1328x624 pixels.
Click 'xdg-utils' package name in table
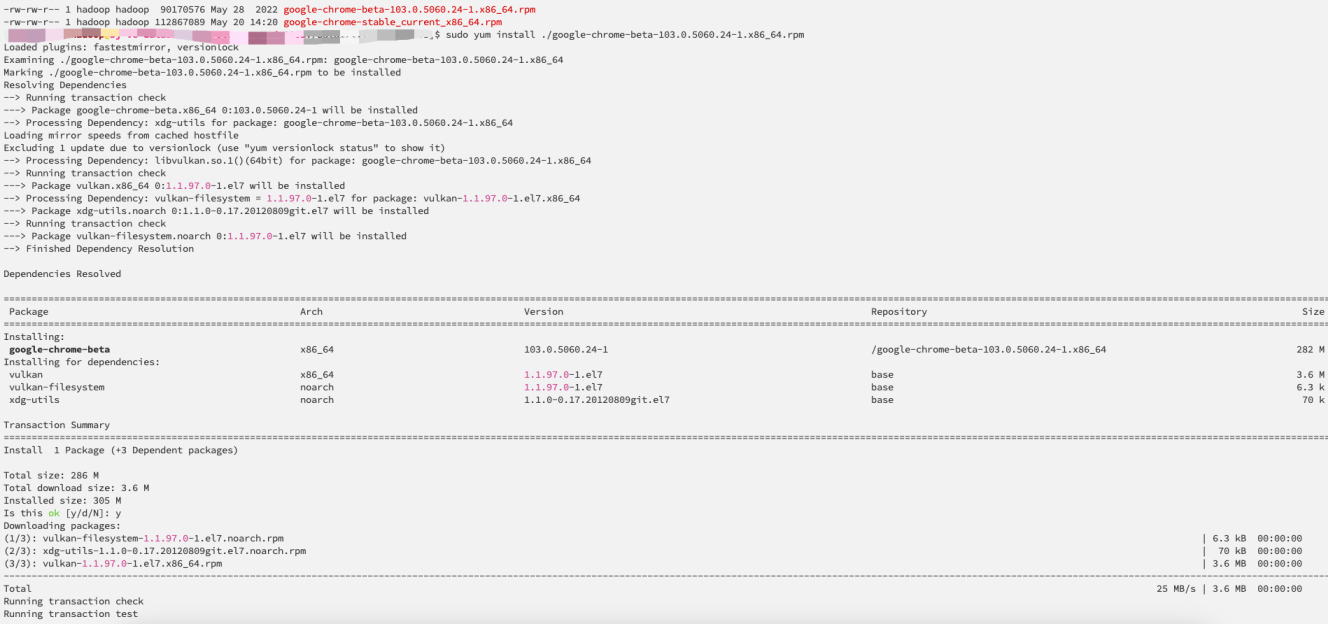point(34,400)
